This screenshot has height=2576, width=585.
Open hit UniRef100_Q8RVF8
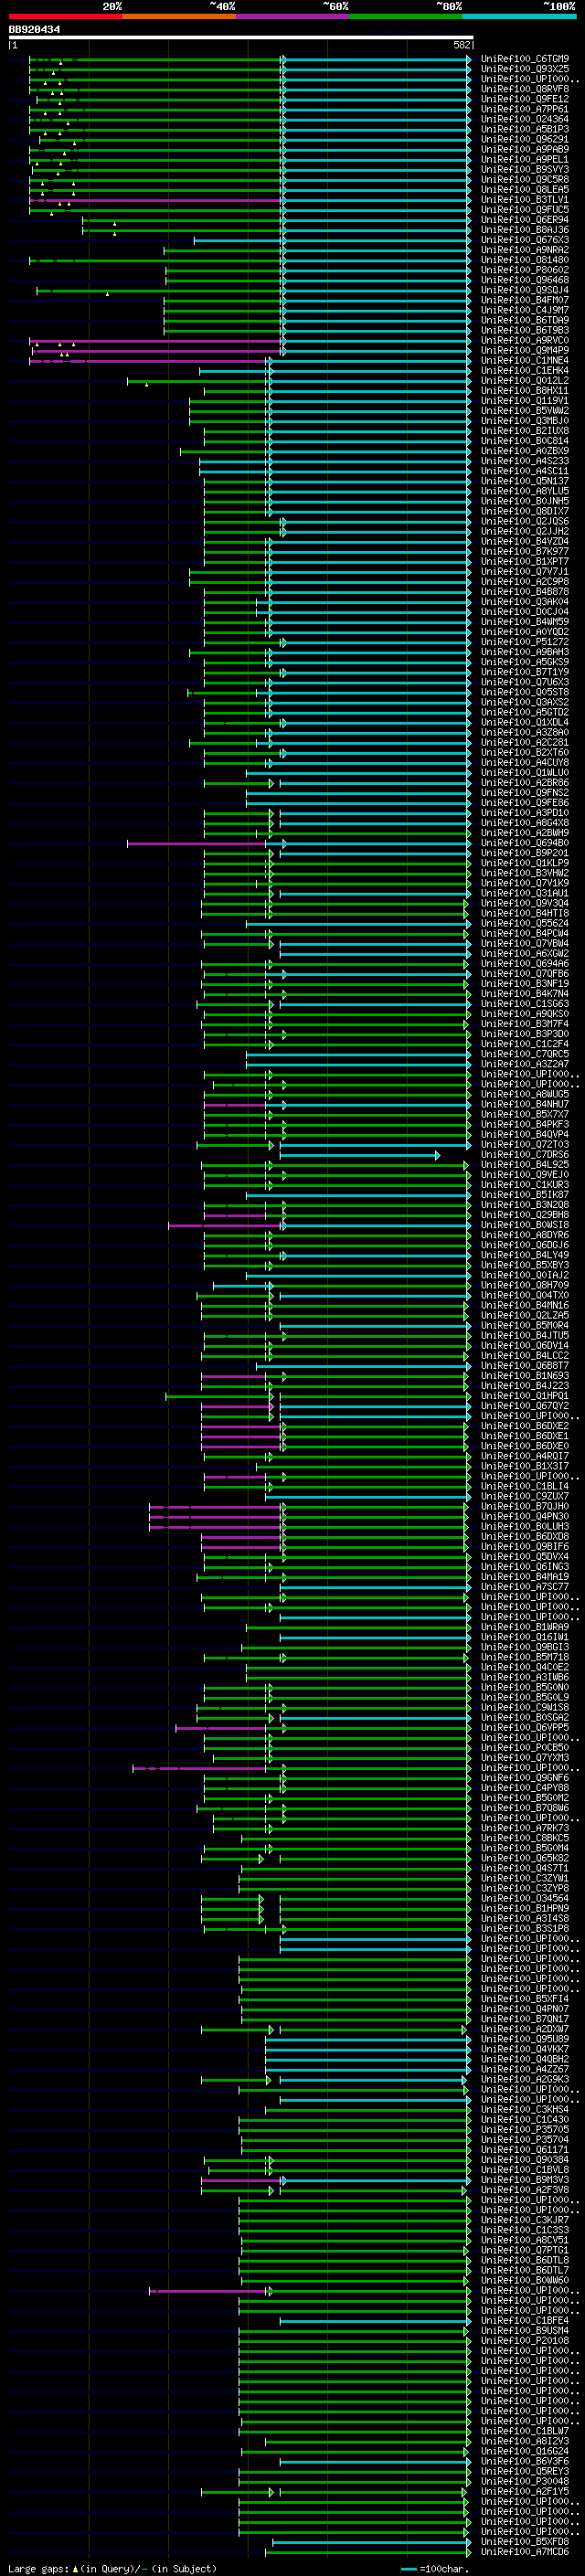click(x=525, y=89)
